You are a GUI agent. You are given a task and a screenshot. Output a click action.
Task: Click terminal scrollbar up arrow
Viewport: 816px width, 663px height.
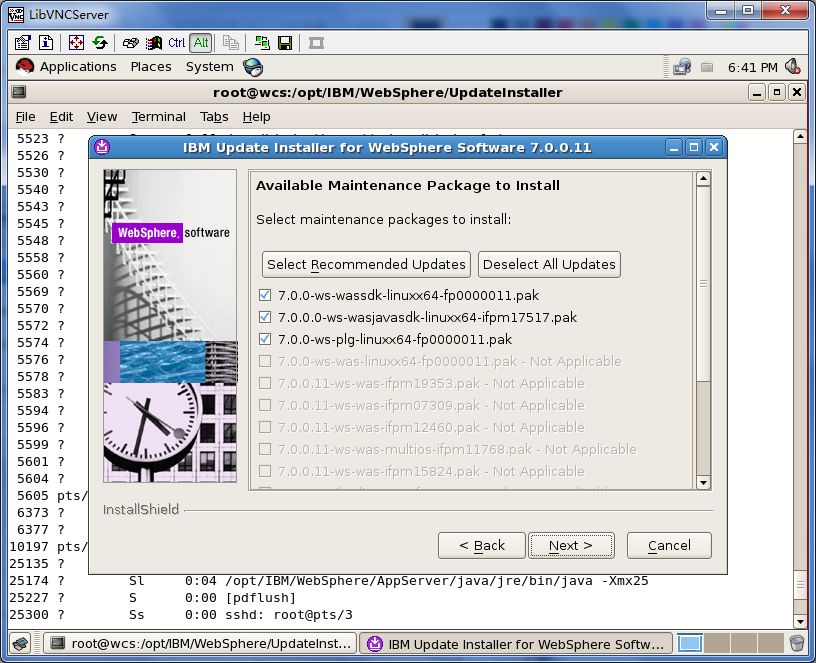tap(800, 137)
